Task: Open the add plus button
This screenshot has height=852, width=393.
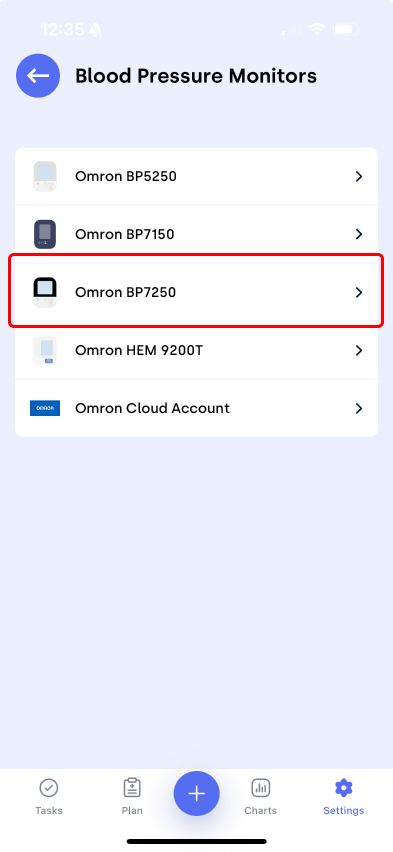Action: [x=196, y=794]
